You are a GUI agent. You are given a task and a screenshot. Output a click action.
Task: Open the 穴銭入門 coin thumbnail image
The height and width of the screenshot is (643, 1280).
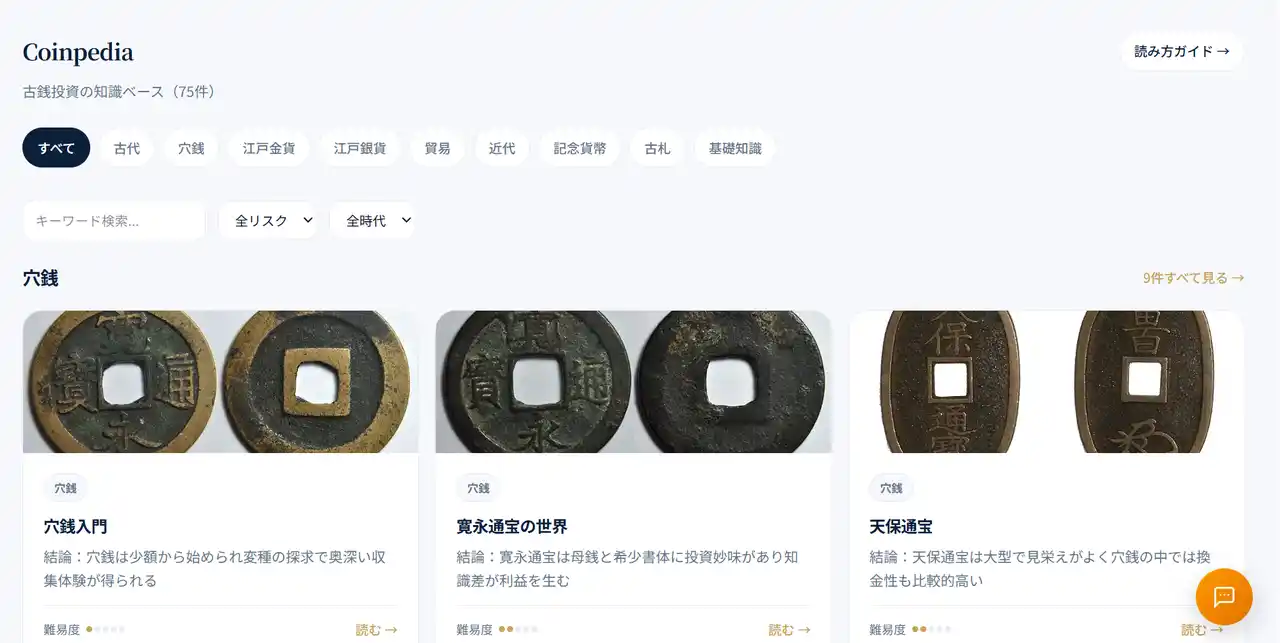[220, 382]
